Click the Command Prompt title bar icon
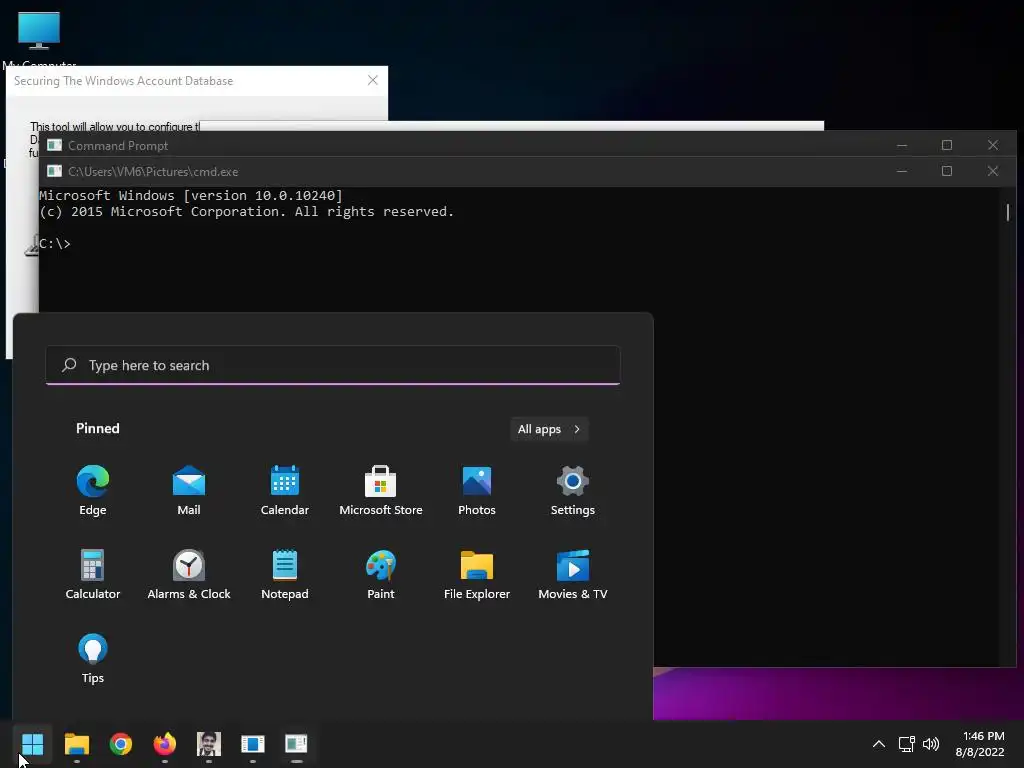Screen dimensions: 1024x768 click(54, 145)
